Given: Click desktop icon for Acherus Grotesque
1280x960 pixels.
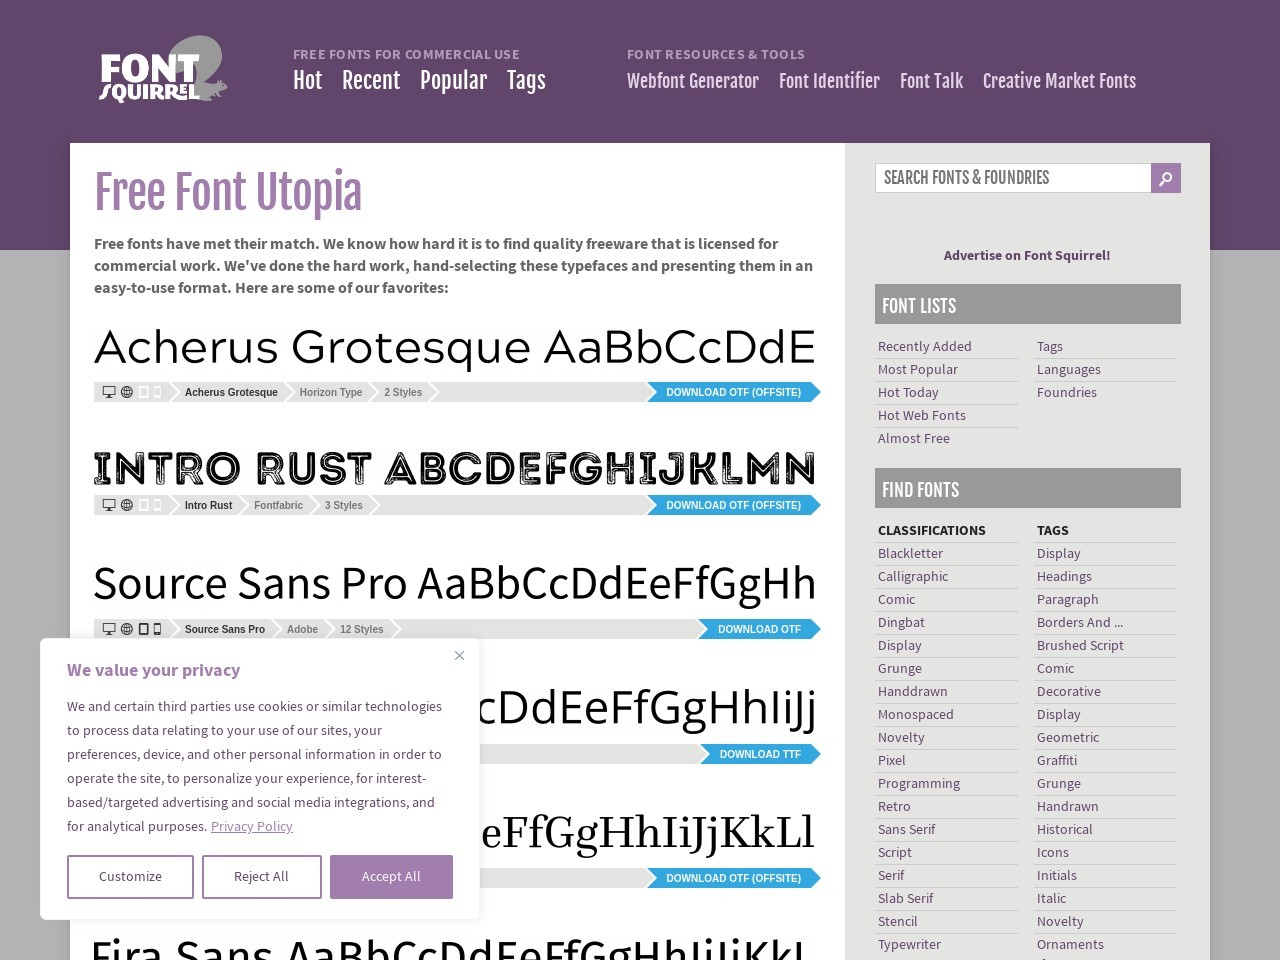Looking at the screenshot, I should pos(109,392).
